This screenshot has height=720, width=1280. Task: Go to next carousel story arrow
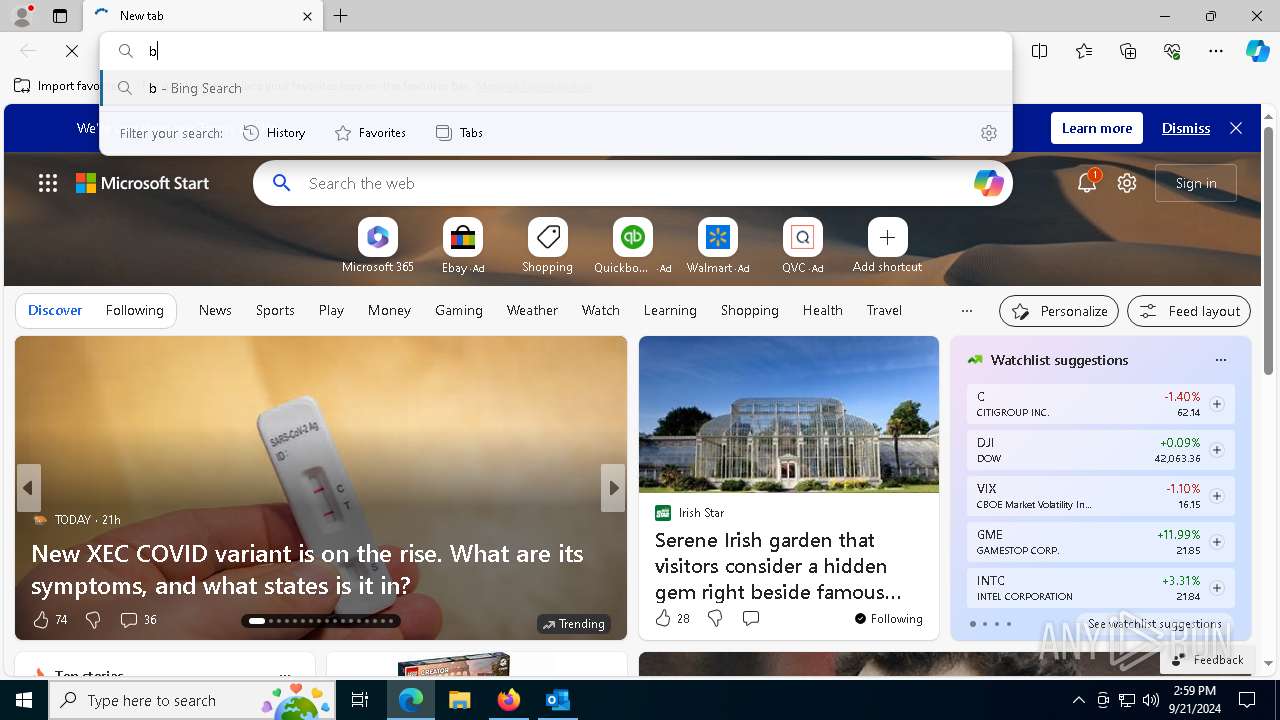pos(613,488)
